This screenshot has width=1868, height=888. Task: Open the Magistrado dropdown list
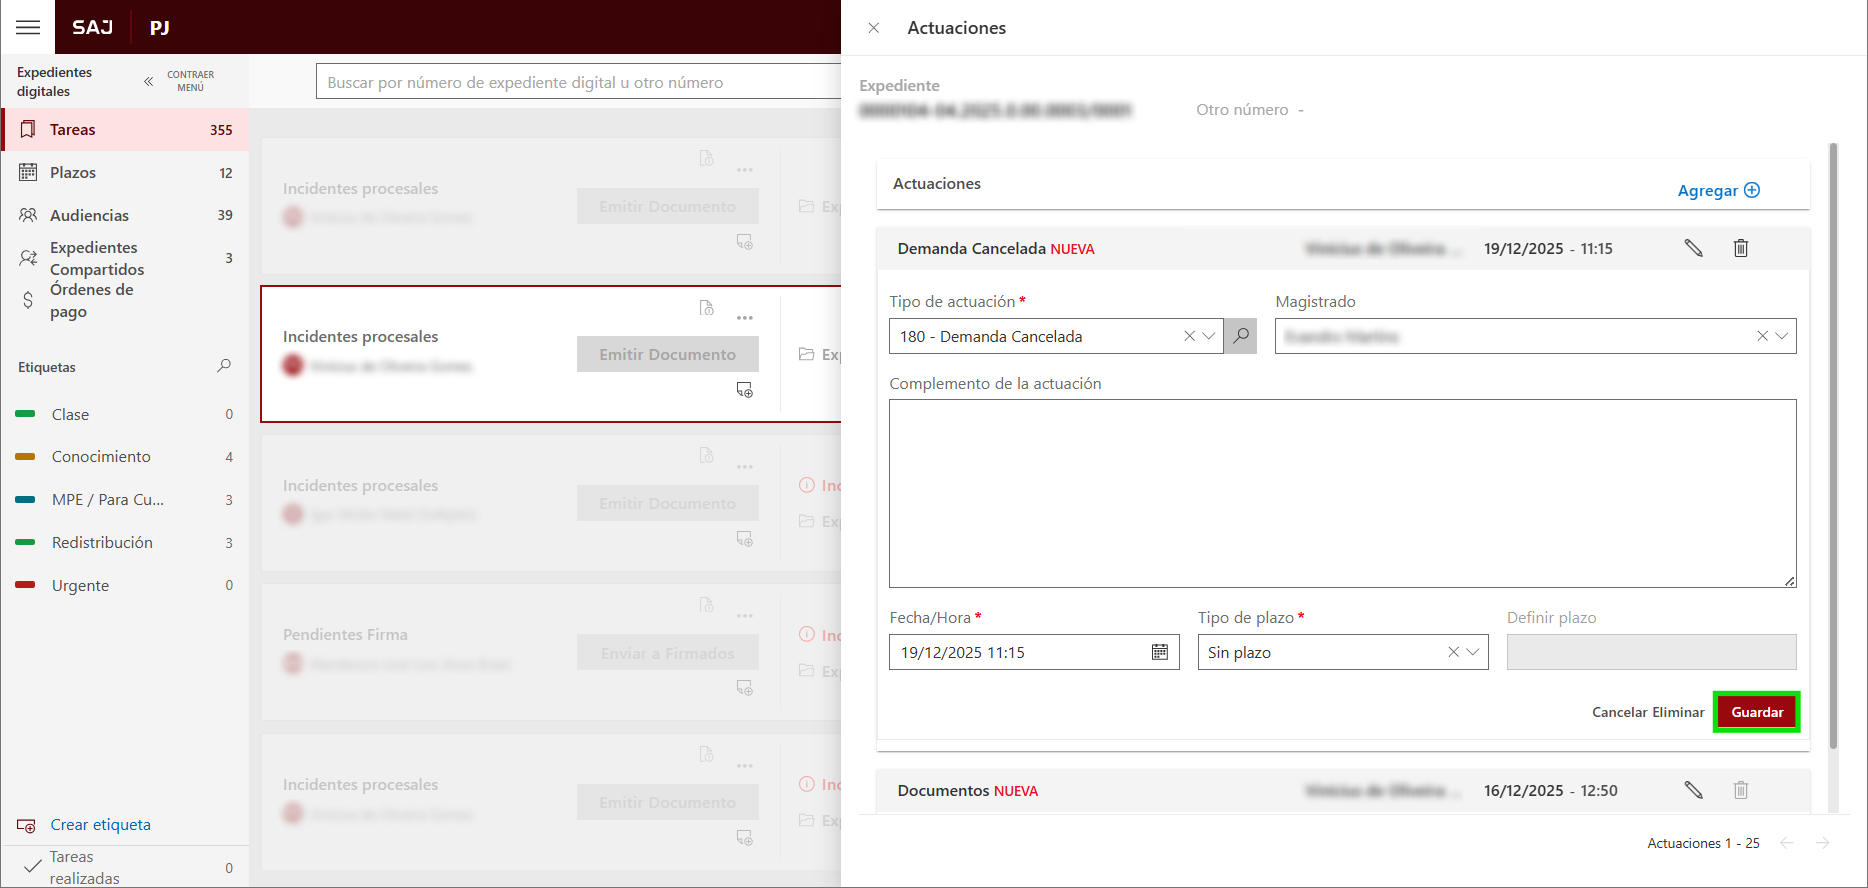pos(1781,336)
